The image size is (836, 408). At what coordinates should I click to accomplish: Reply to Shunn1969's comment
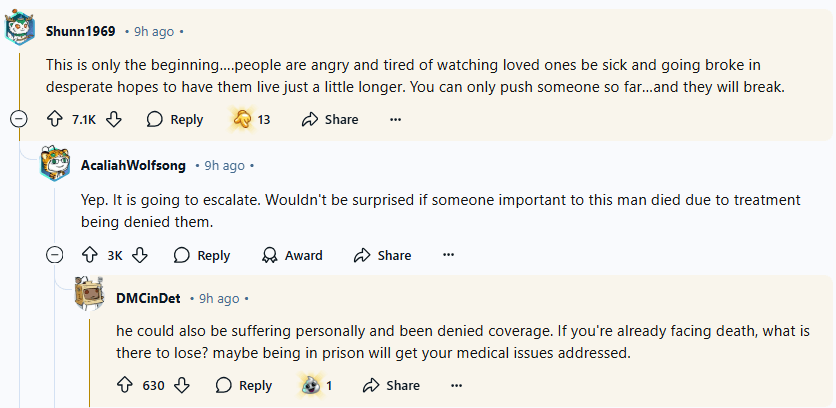click(x=175, y=119)
